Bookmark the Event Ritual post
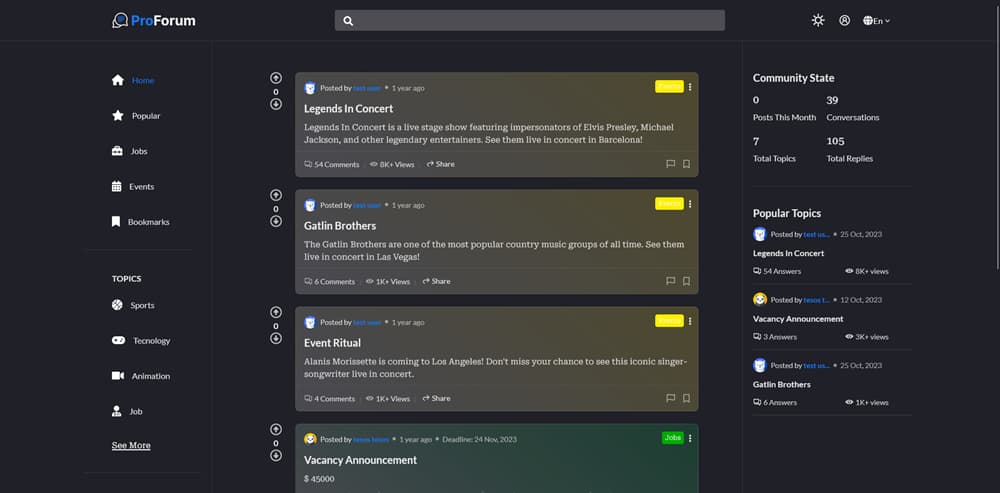The height and width of the screenshot is (493, 1000). coord(686,398)
